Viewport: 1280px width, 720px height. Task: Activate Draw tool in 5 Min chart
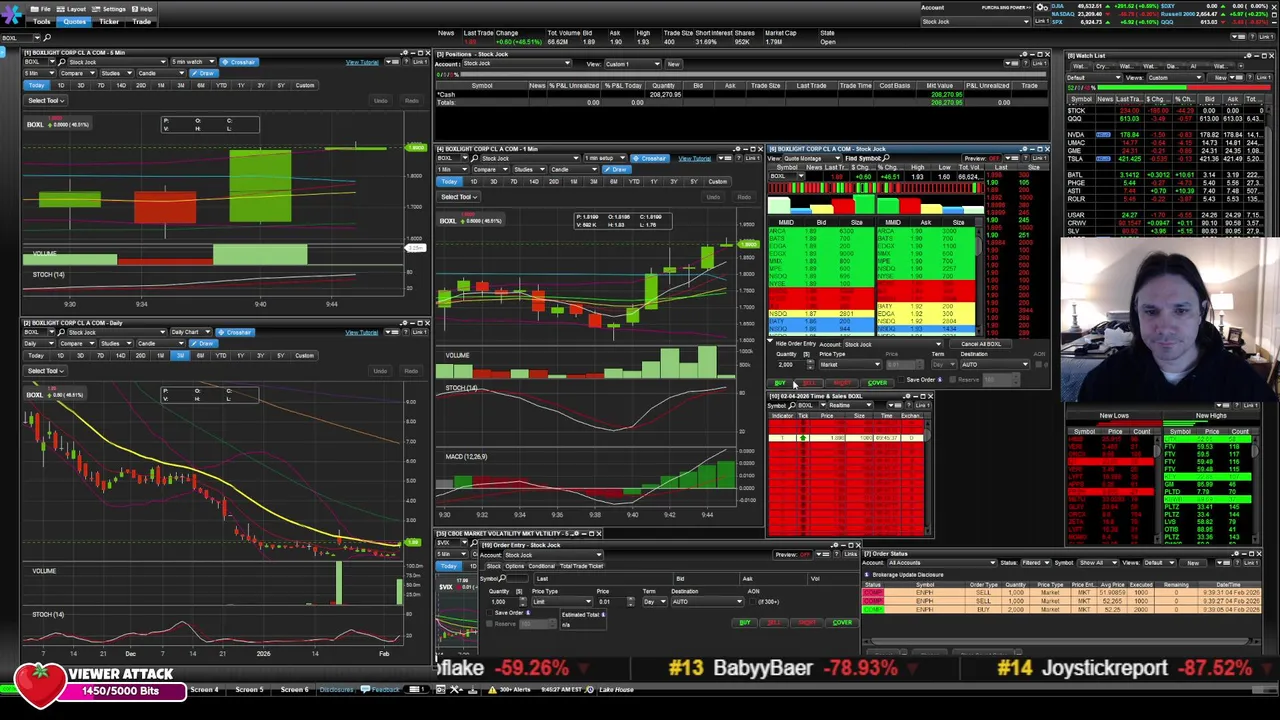(205, 73)
